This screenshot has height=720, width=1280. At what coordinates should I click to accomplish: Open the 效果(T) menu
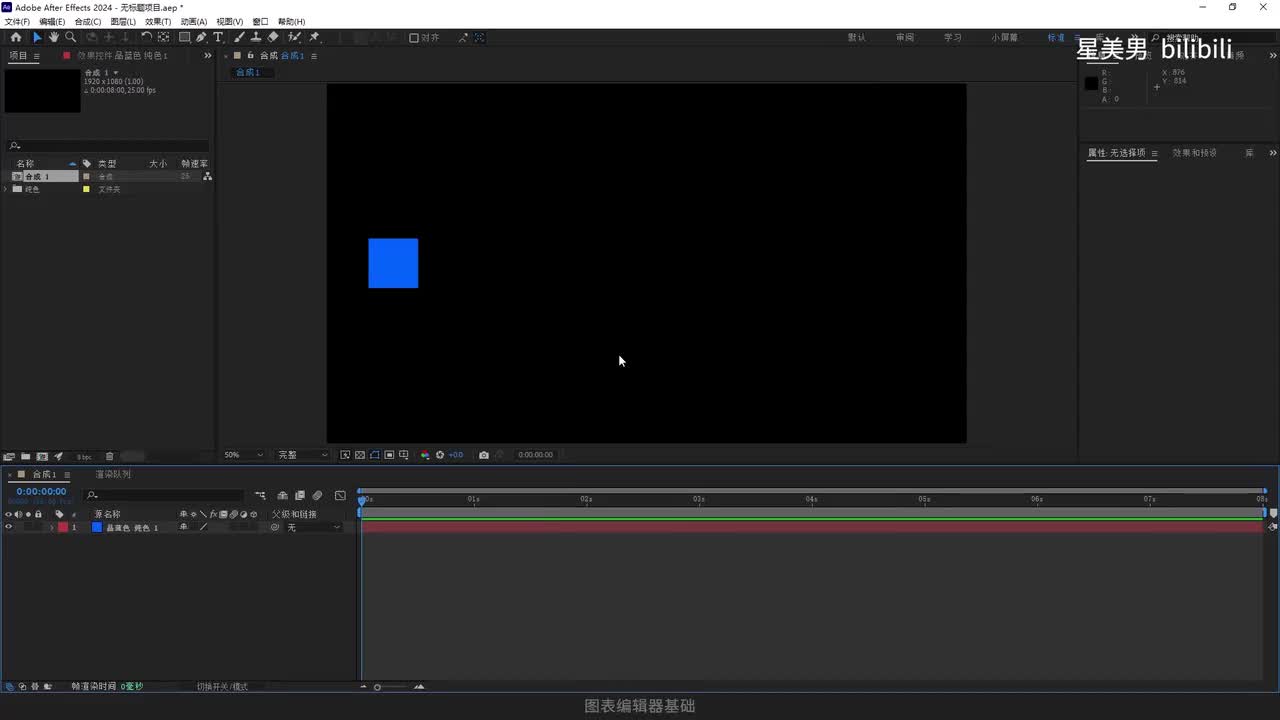[x=158, y=21]
